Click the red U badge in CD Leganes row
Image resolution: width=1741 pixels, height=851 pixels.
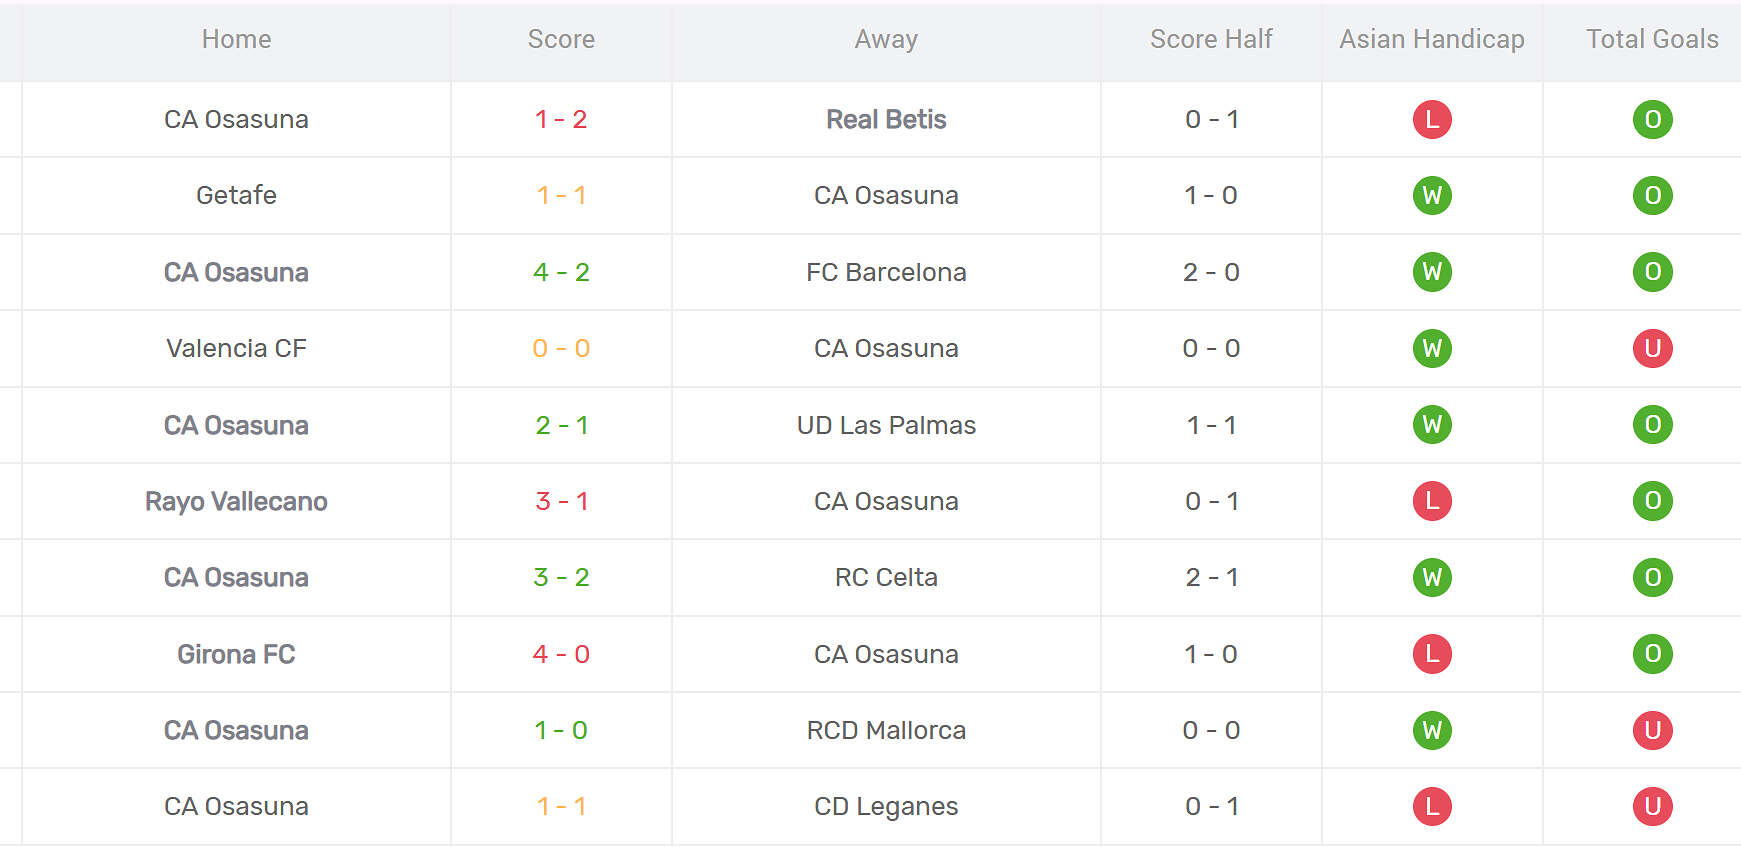click(1652, 806)
